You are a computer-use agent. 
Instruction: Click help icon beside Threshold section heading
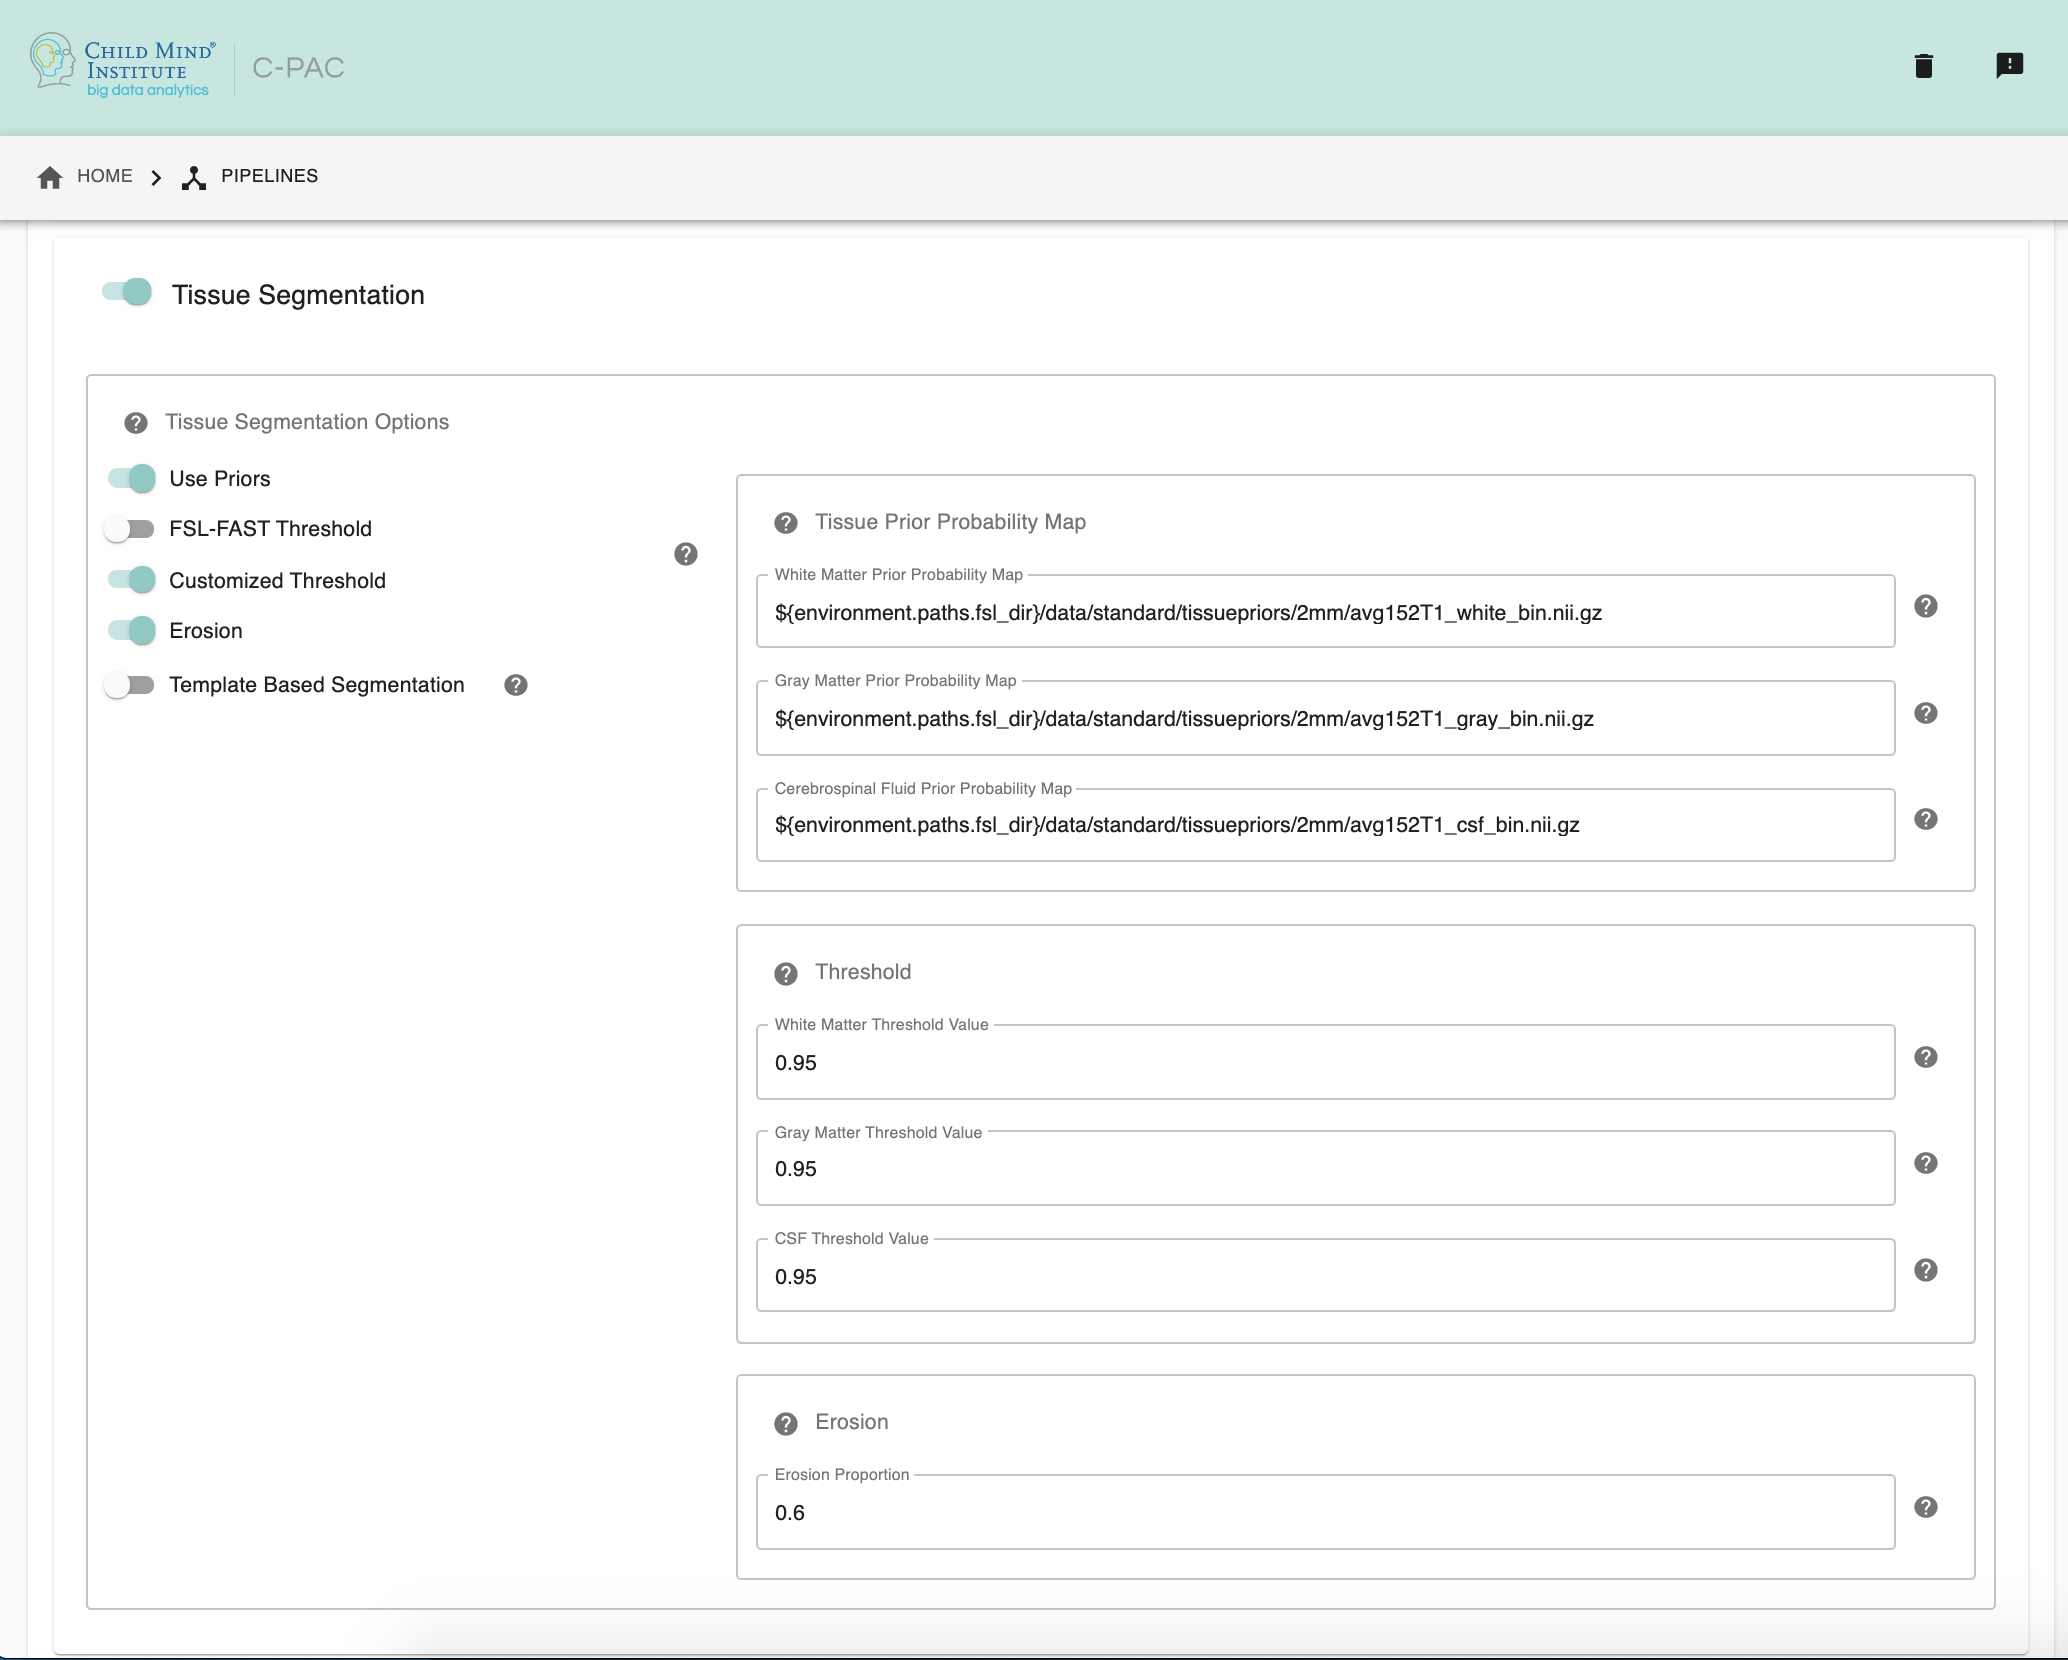[786, 973]
